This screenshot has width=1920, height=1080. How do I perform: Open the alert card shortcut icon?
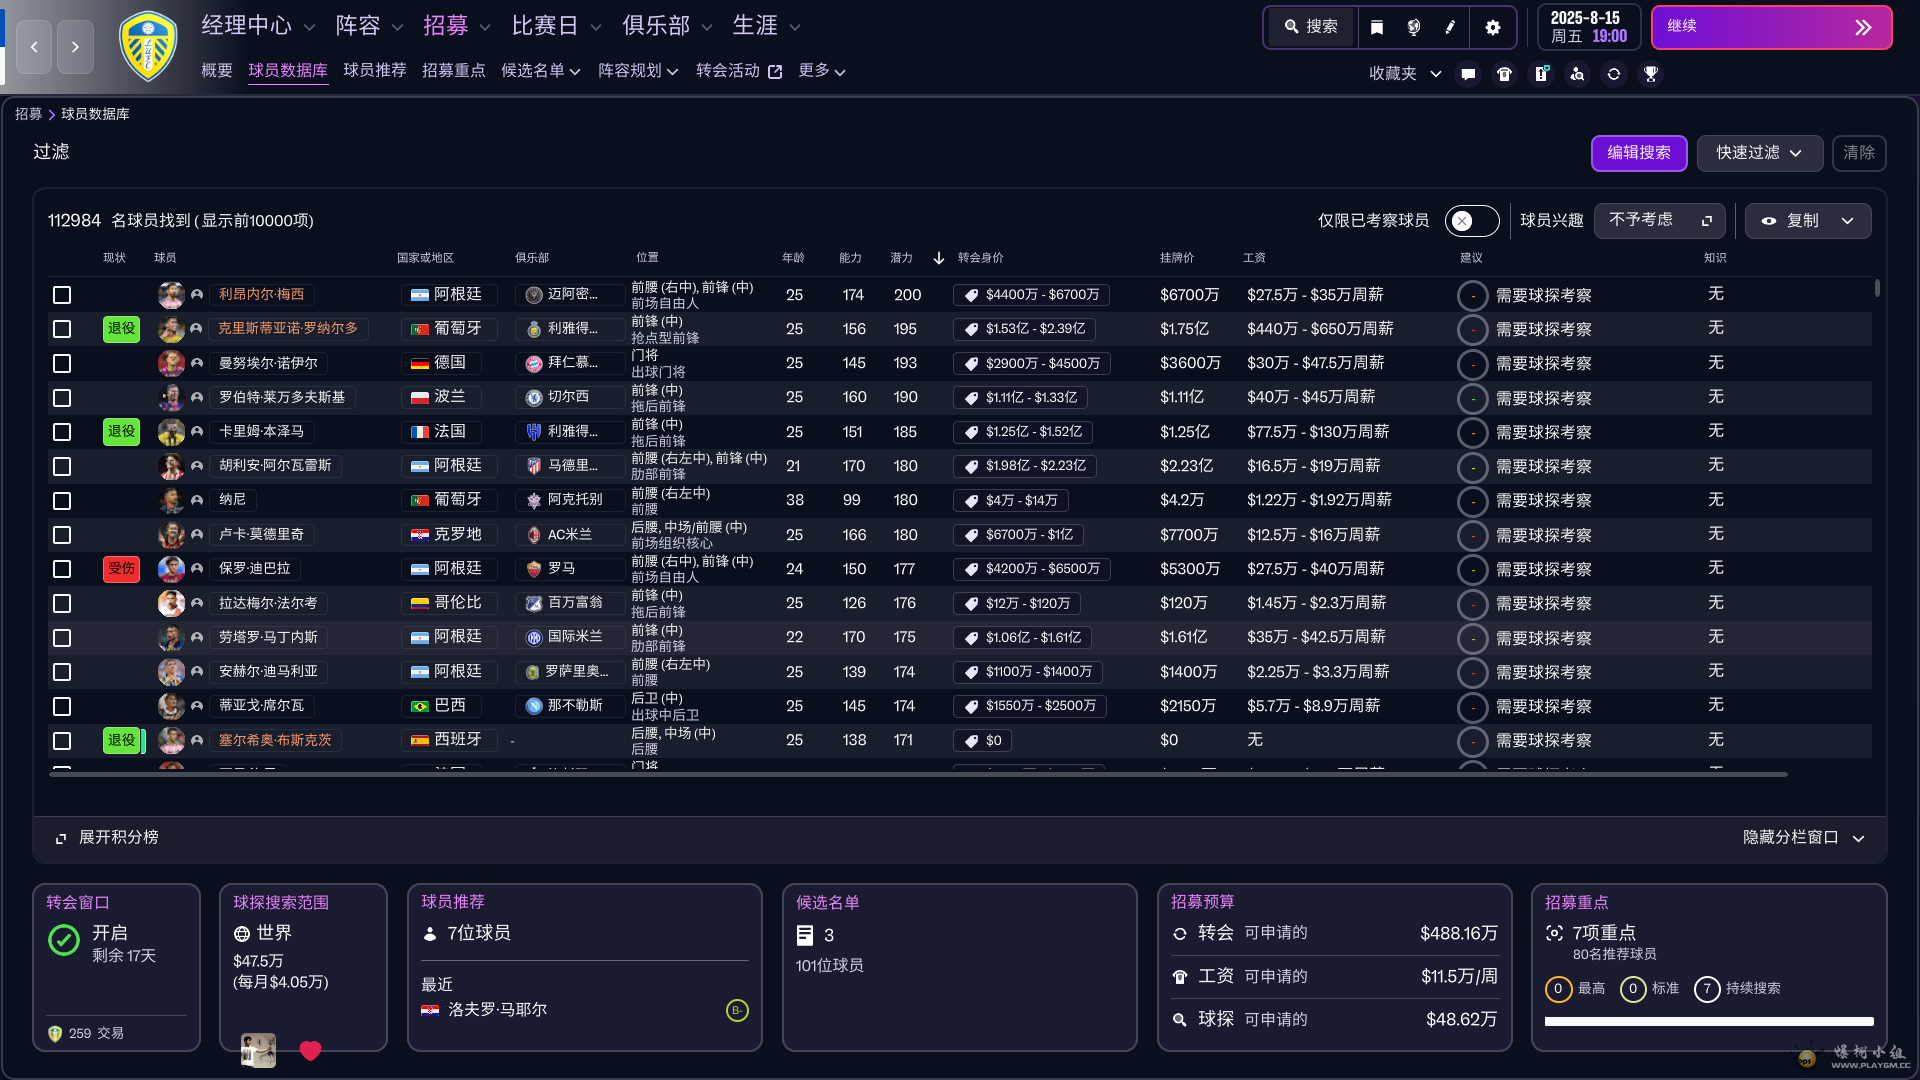point(1541,74)
